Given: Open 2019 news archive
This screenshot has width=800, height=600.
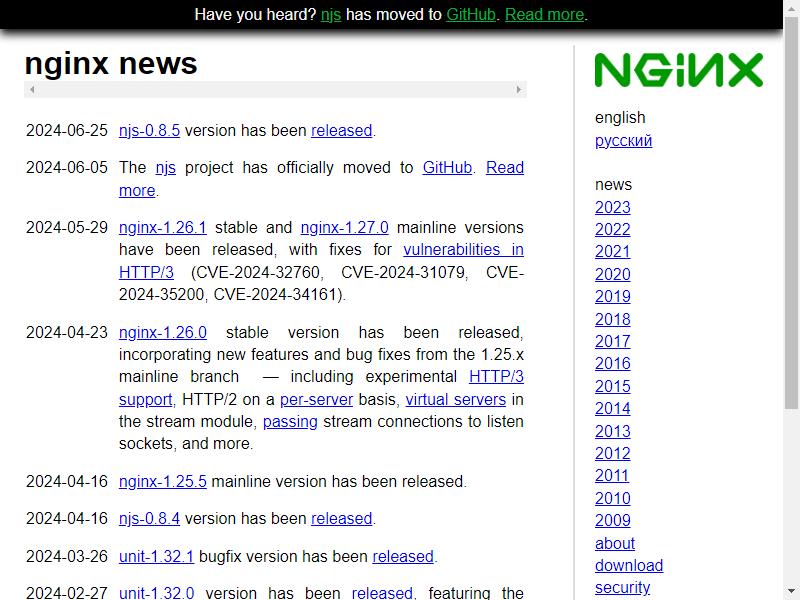Looking at the screenshot, I should tap(612, 296).
